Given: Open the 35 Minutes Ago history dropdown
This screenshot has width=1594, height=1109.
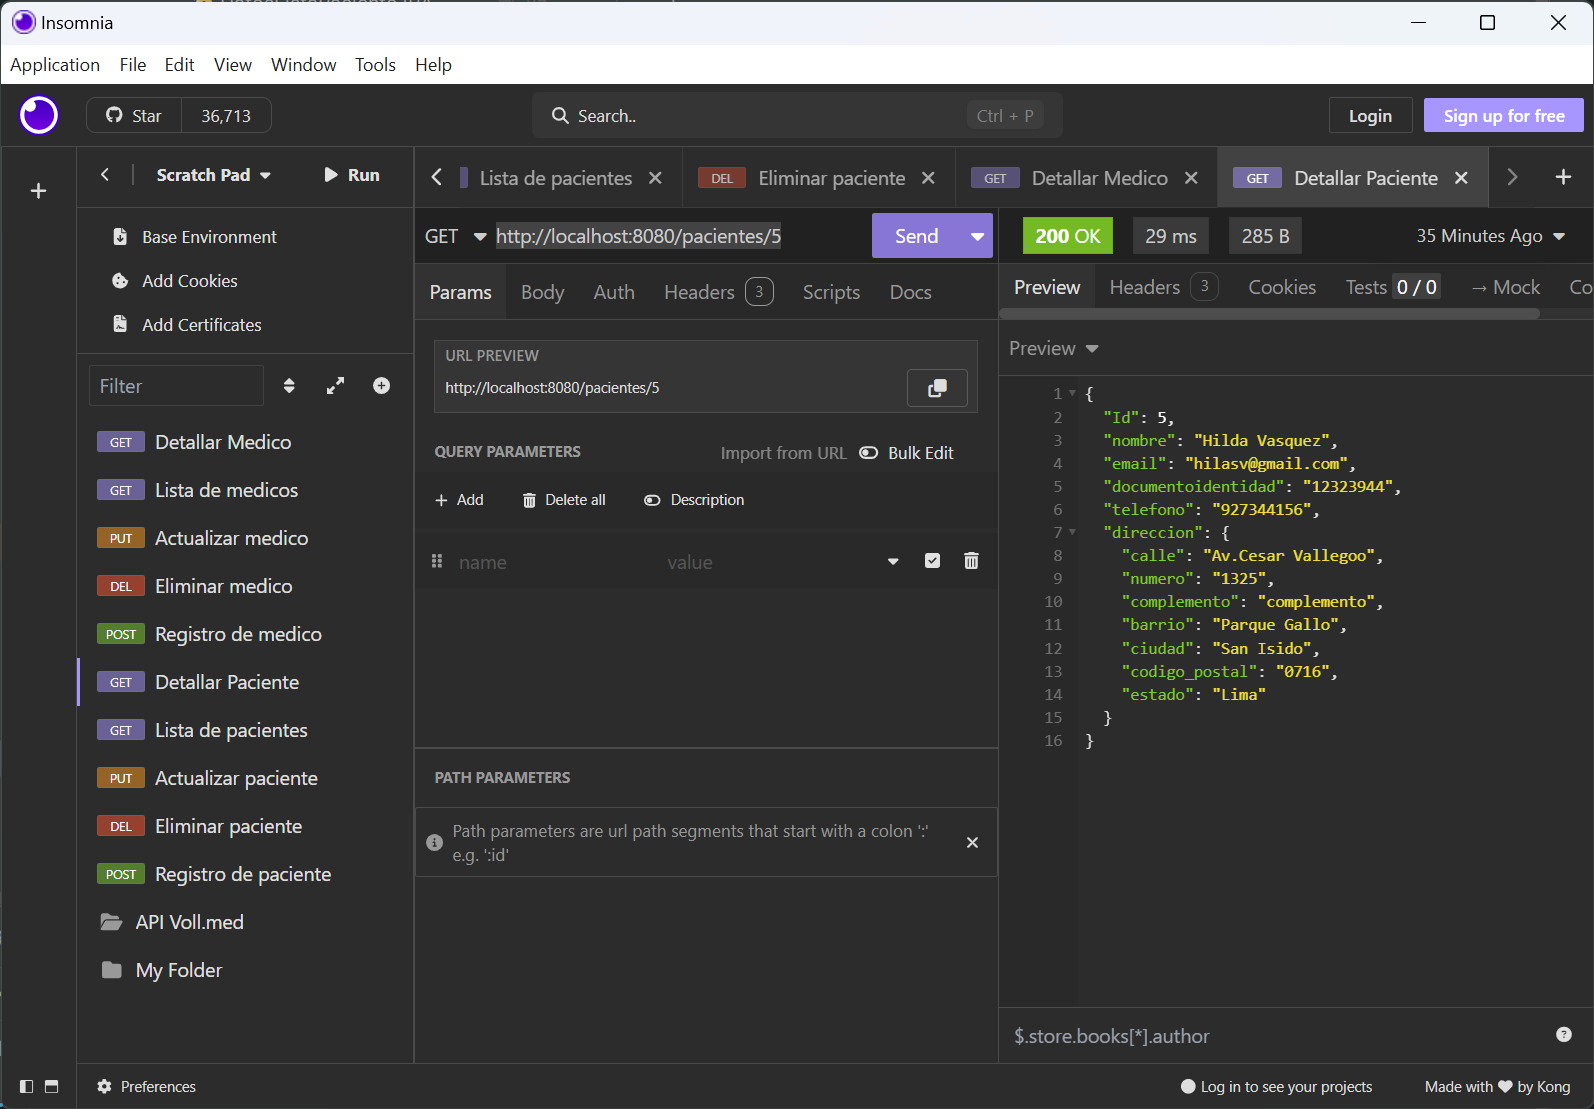Looking at the screenshot, I should pyautogui.click(x=1490, y=236).
